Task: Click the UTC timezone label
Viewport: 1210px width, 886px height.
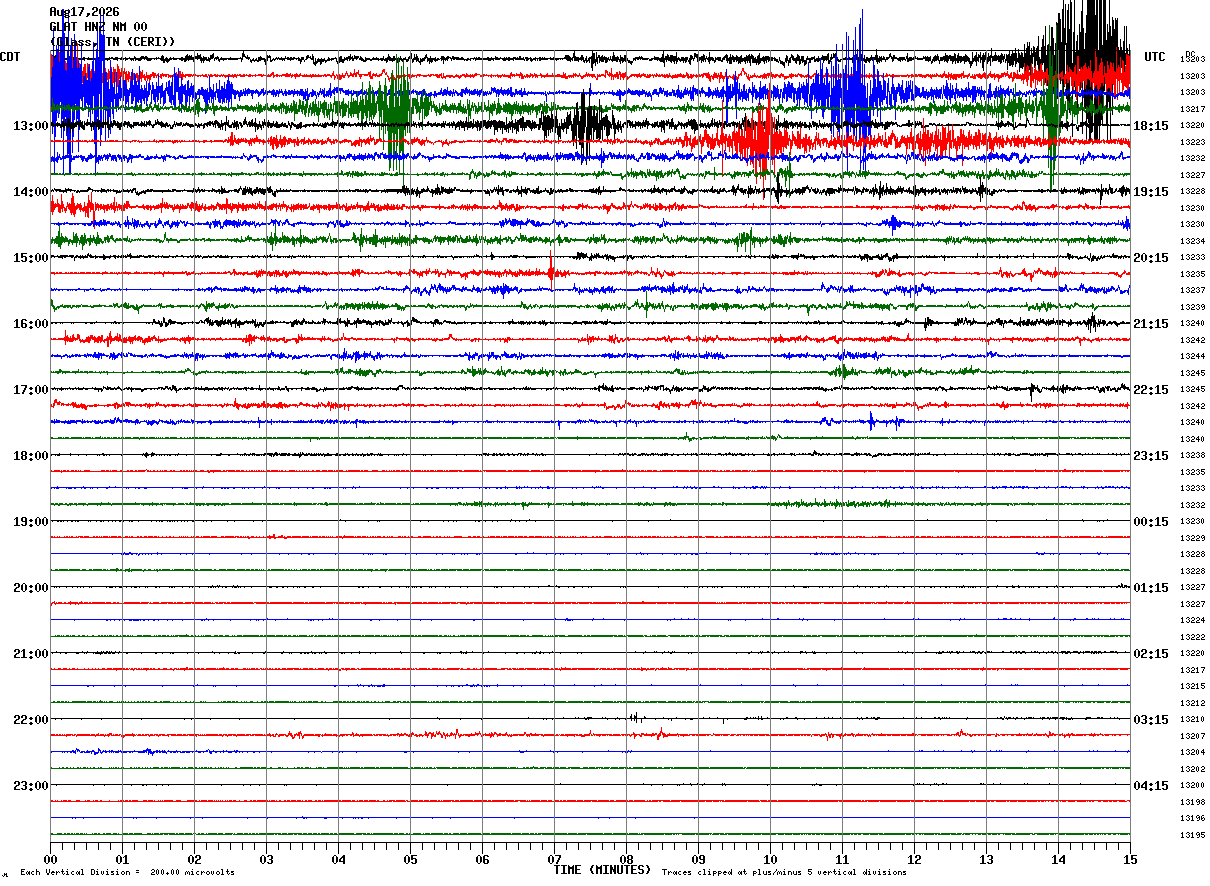Action: [1155, 57]
